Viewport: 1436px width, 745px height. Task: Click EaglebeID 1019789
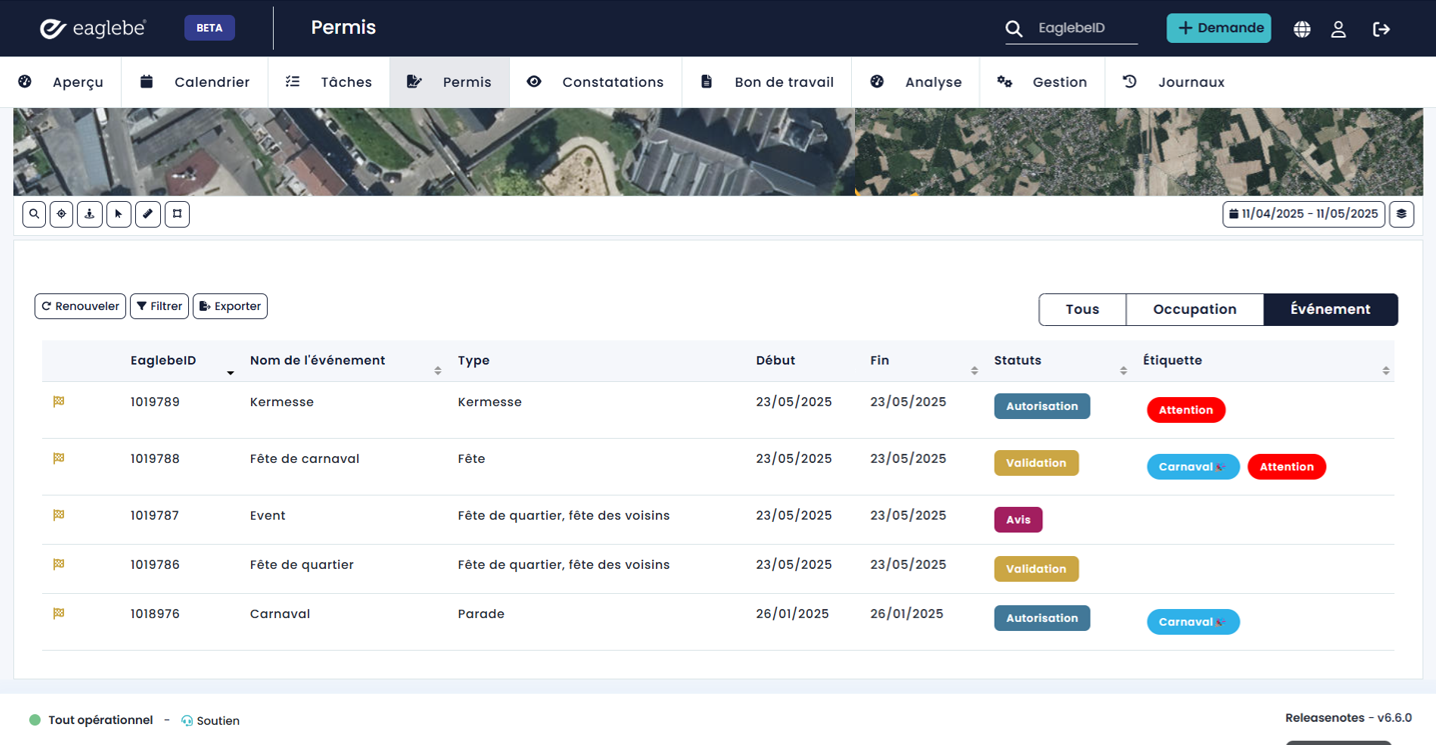point(155,402)
